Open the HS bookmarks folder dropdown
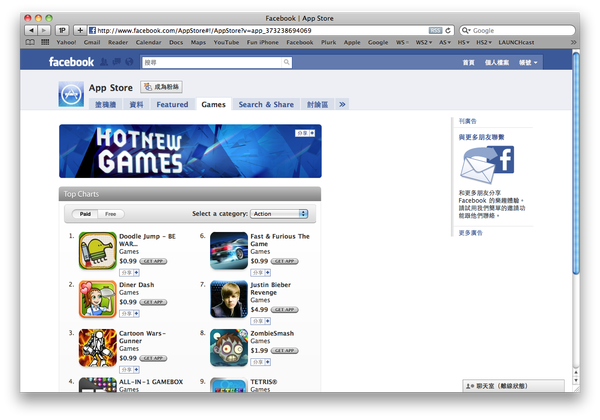Image resolution: width=600 pixels, height=420 pixels. (463, 42)
